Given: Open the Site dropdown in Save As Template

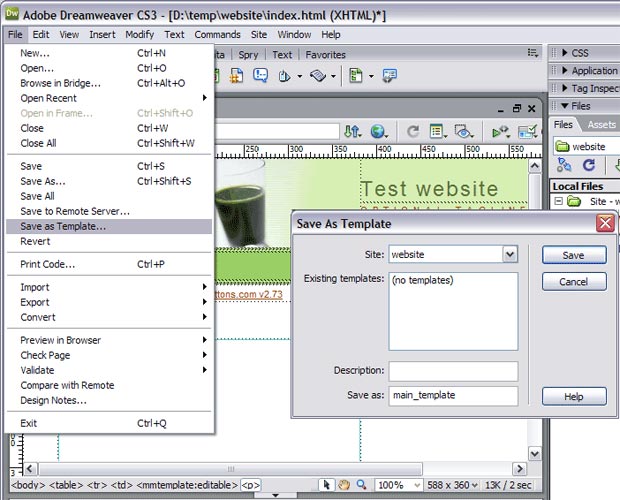Looking at the screenshot, I should (510, 254).
